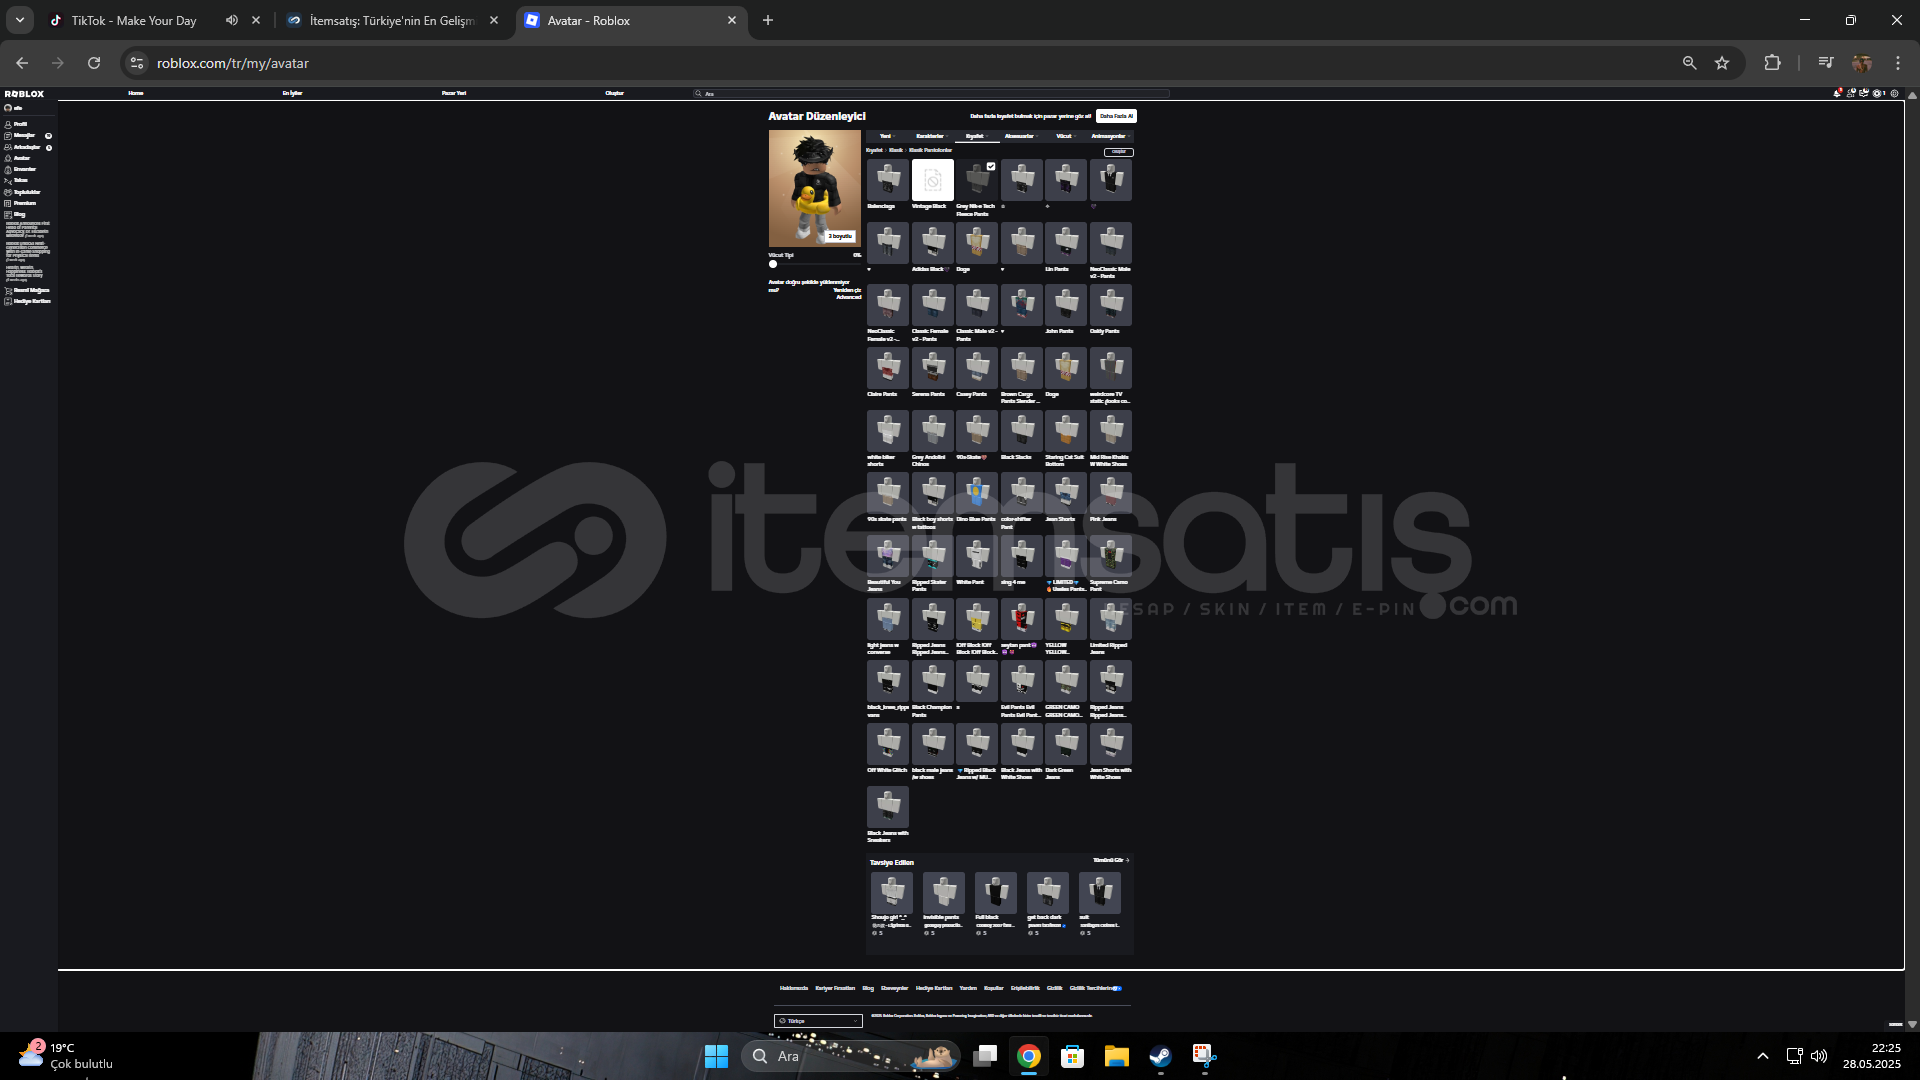Viewport: 1920px width, 1080px height.
Task: Click the Windows Start button
Action: [x=716, y=1056]
